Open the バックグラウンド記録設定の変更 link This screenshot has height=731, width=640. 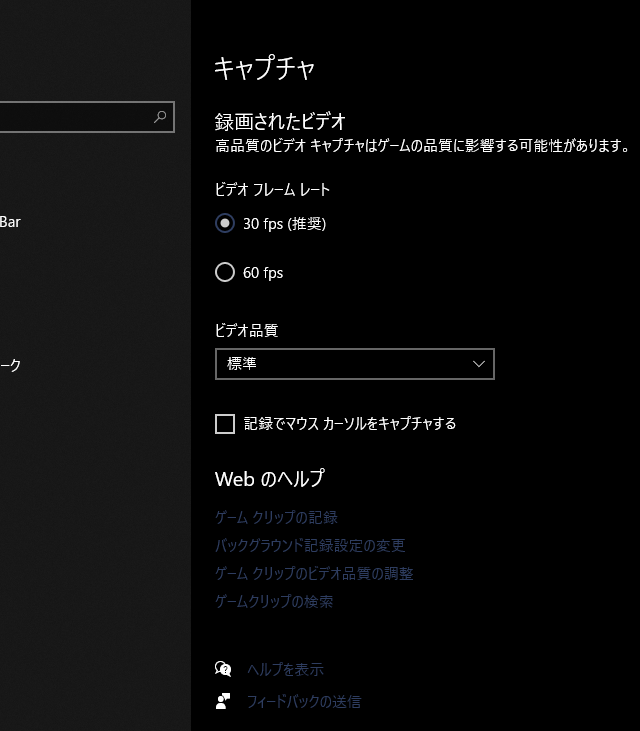coord(310,546)
